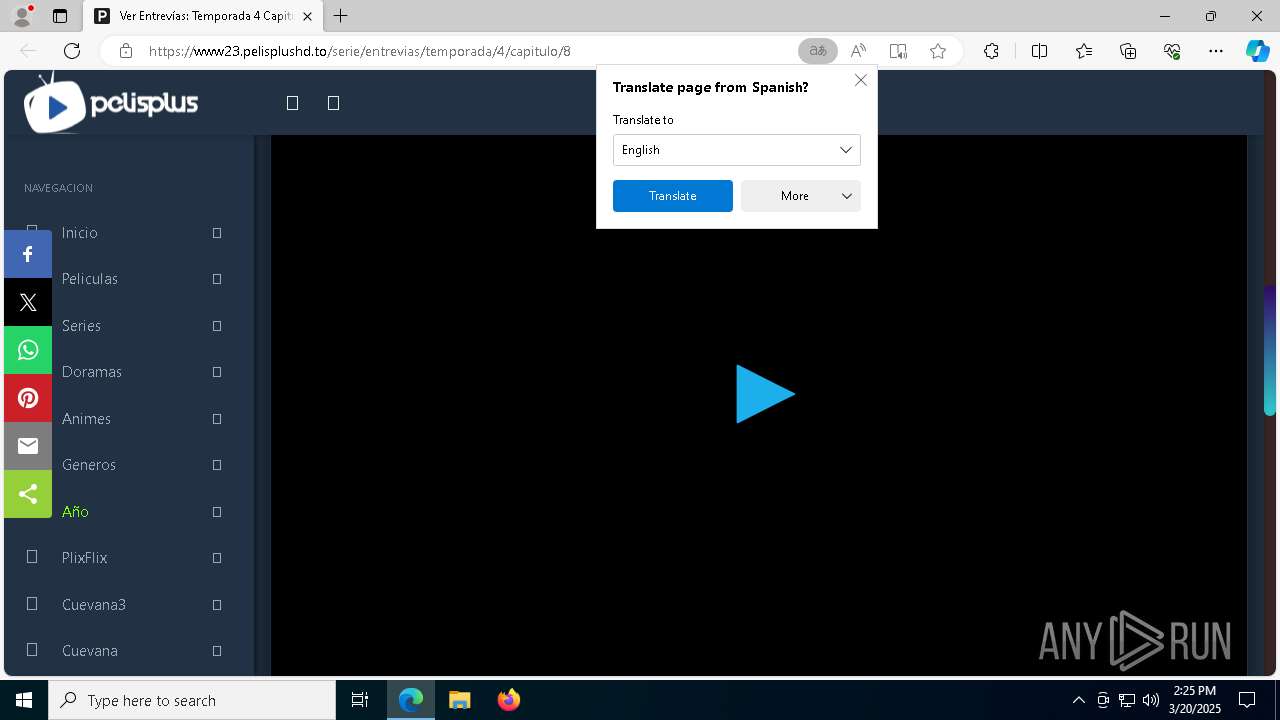Click the Pelisplus logo

point(111,103)
